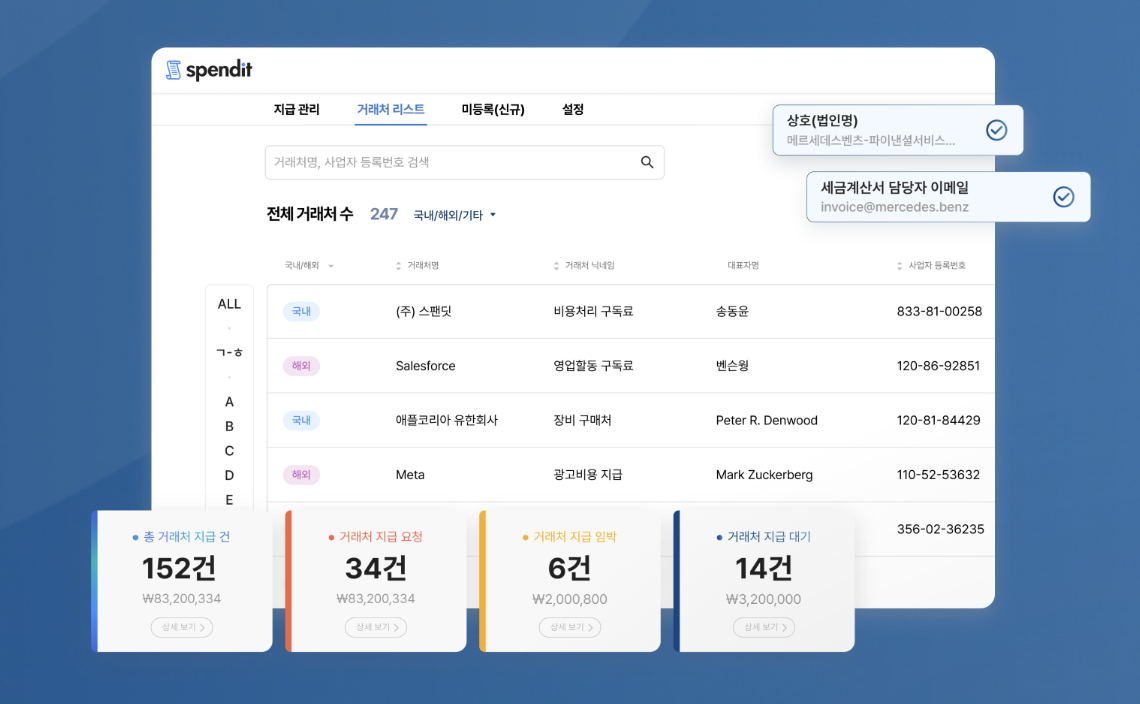The height and width of the screenshot is (704, 1140).
Task: Filter by letter C in index
Action: (x=229, y=451)
